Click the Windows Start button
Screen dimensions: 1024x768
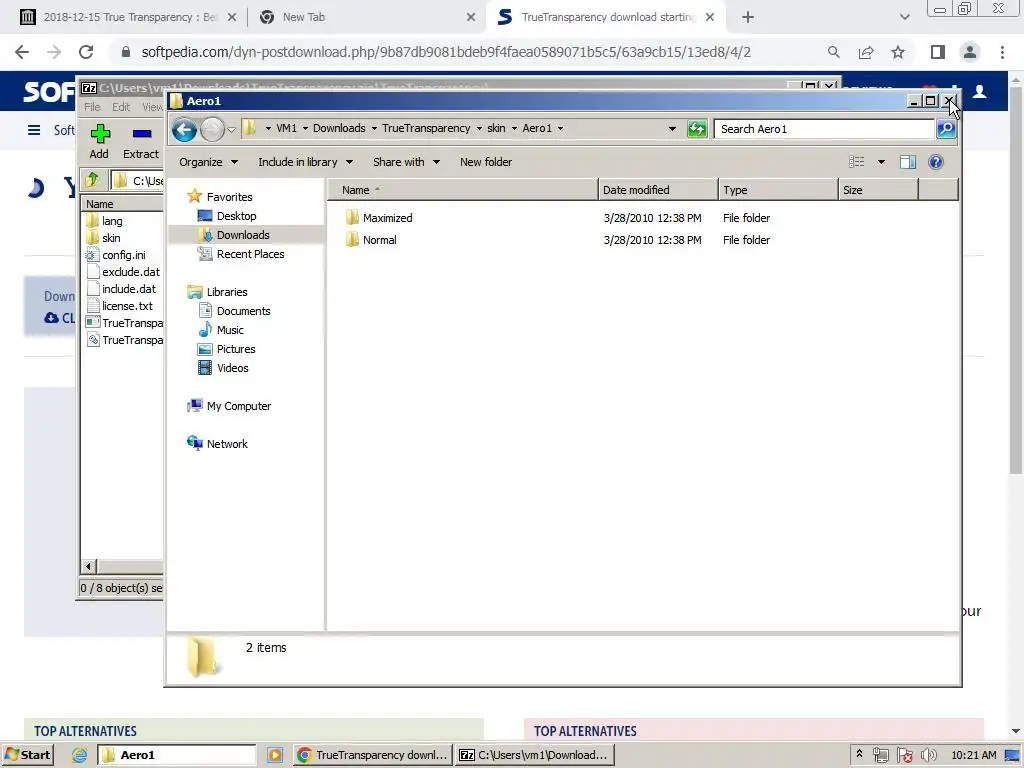point(27,755)
